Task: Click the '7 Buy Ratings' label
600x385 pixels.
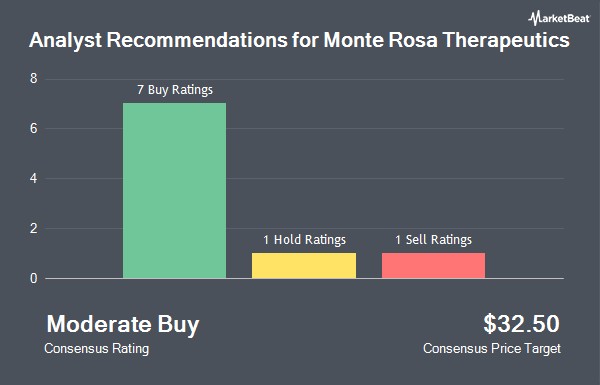Action: [175, 90]
